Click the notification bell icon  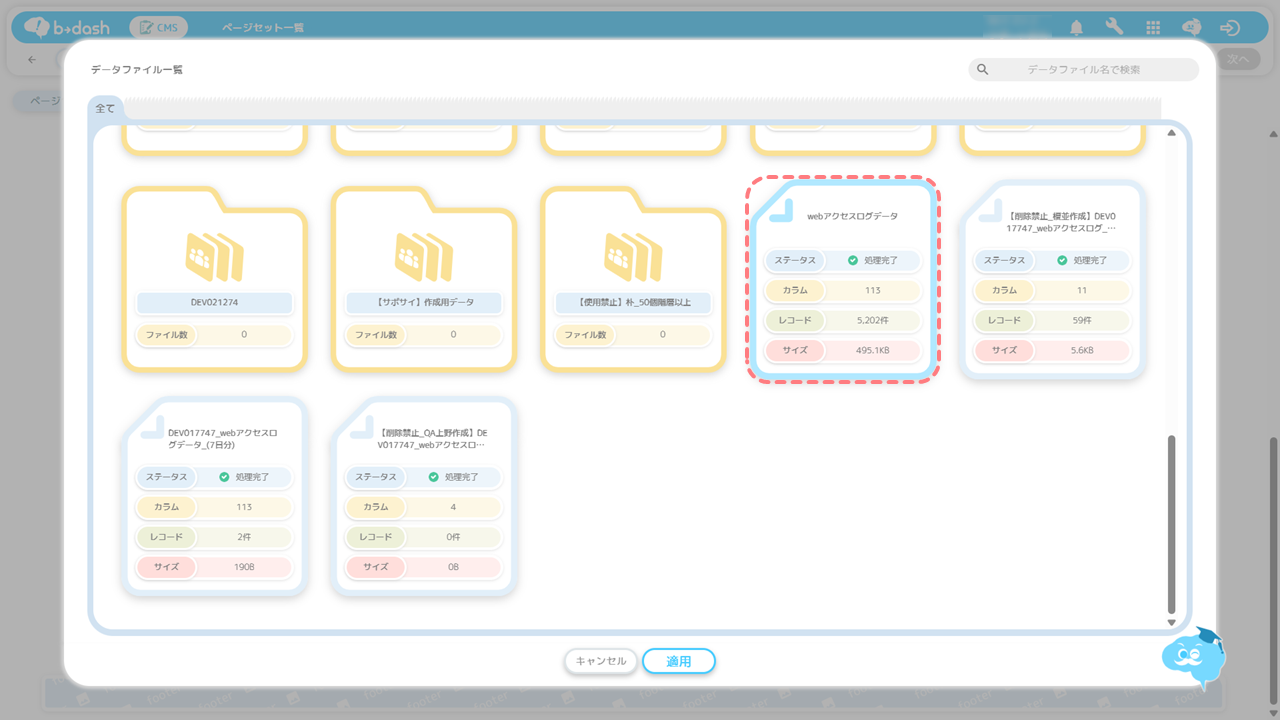tap(1077, 28)
